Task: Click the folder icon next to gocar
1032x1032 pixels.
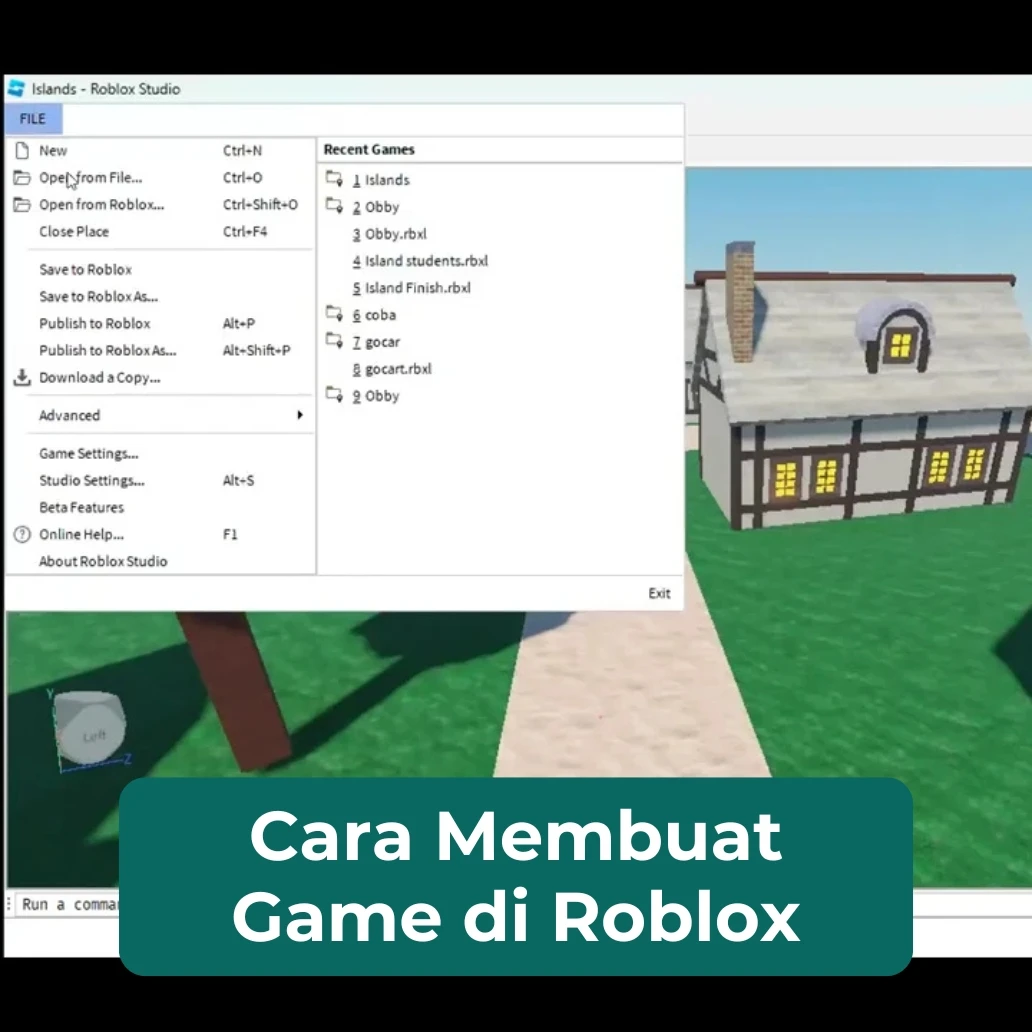Action: pos(334,339)
